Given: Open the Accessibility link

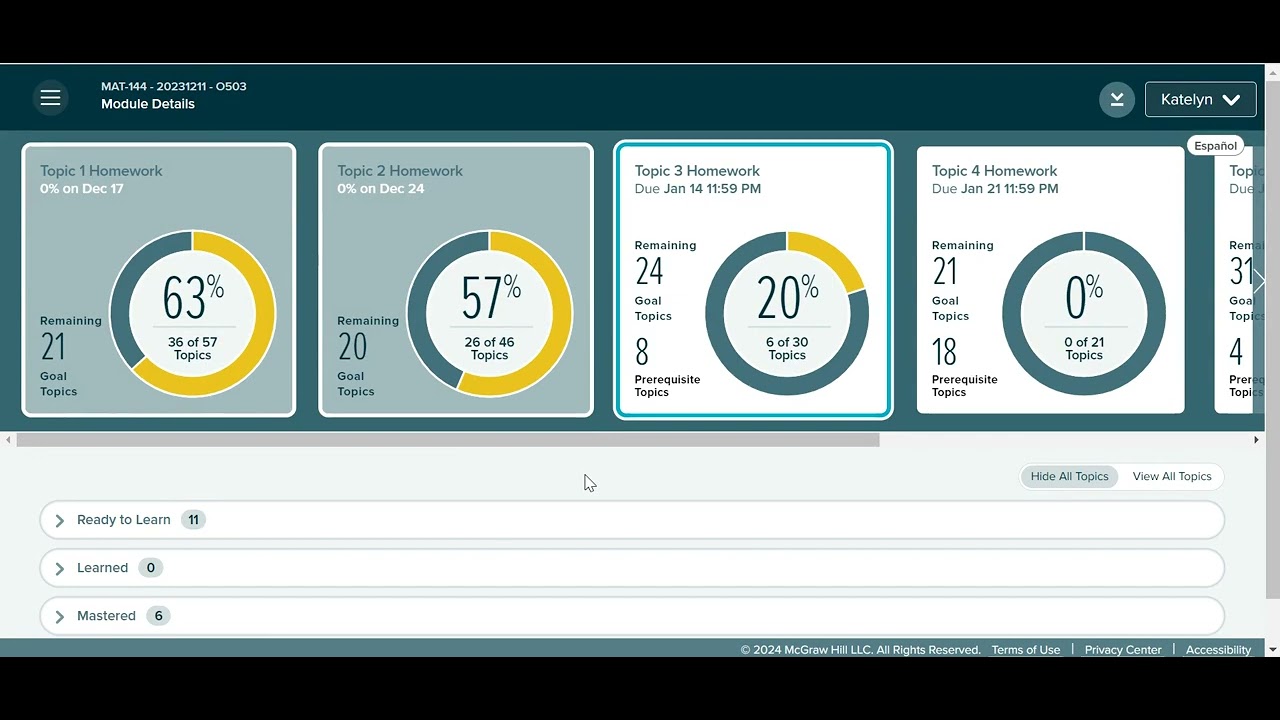Looking at the screenshot, I should coord(1218,650).
